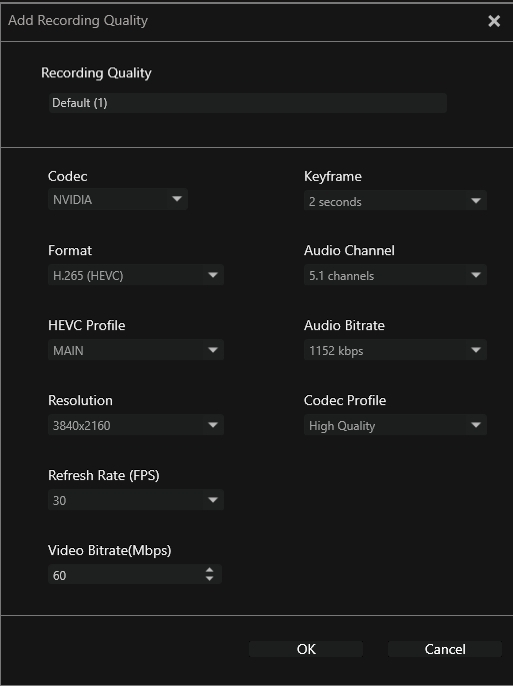Click the Cancel button
Viewport: 513px width, 686px height.
(x=445, y=649)
